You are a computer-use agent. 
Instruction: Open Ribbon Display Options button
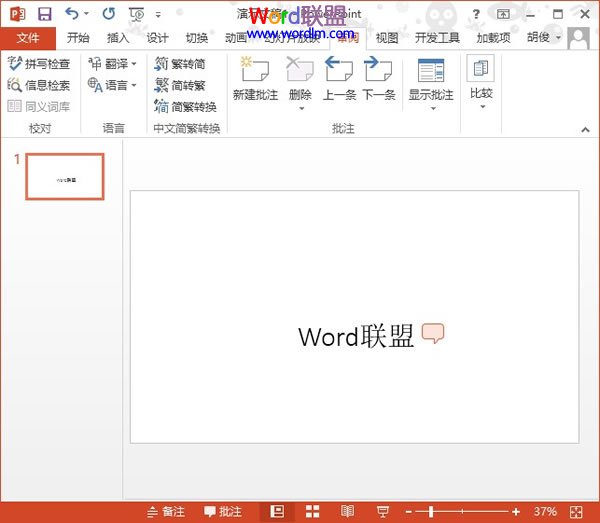(x=503, y=15)
